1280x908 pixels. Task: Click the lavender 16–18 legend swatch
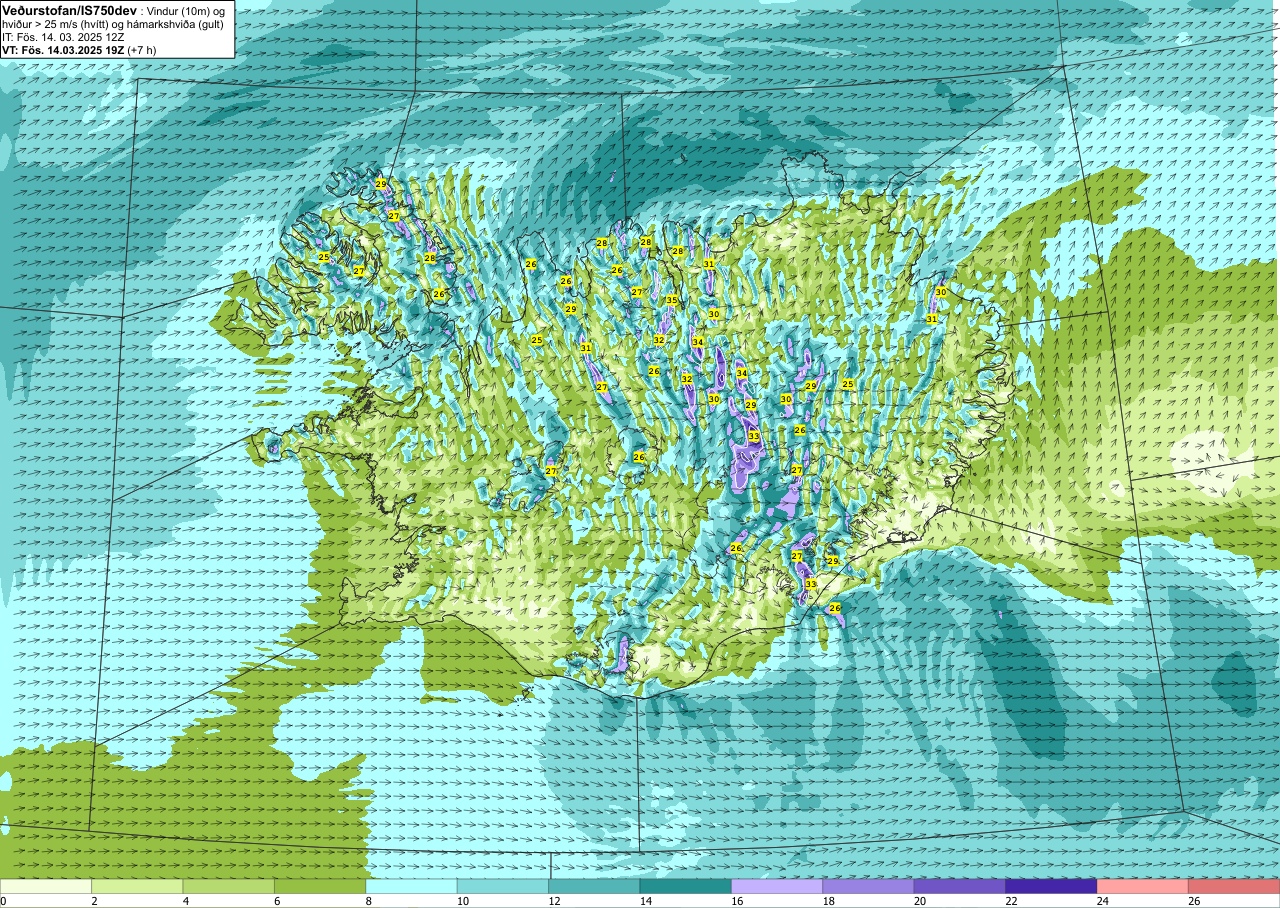point(777,887)
